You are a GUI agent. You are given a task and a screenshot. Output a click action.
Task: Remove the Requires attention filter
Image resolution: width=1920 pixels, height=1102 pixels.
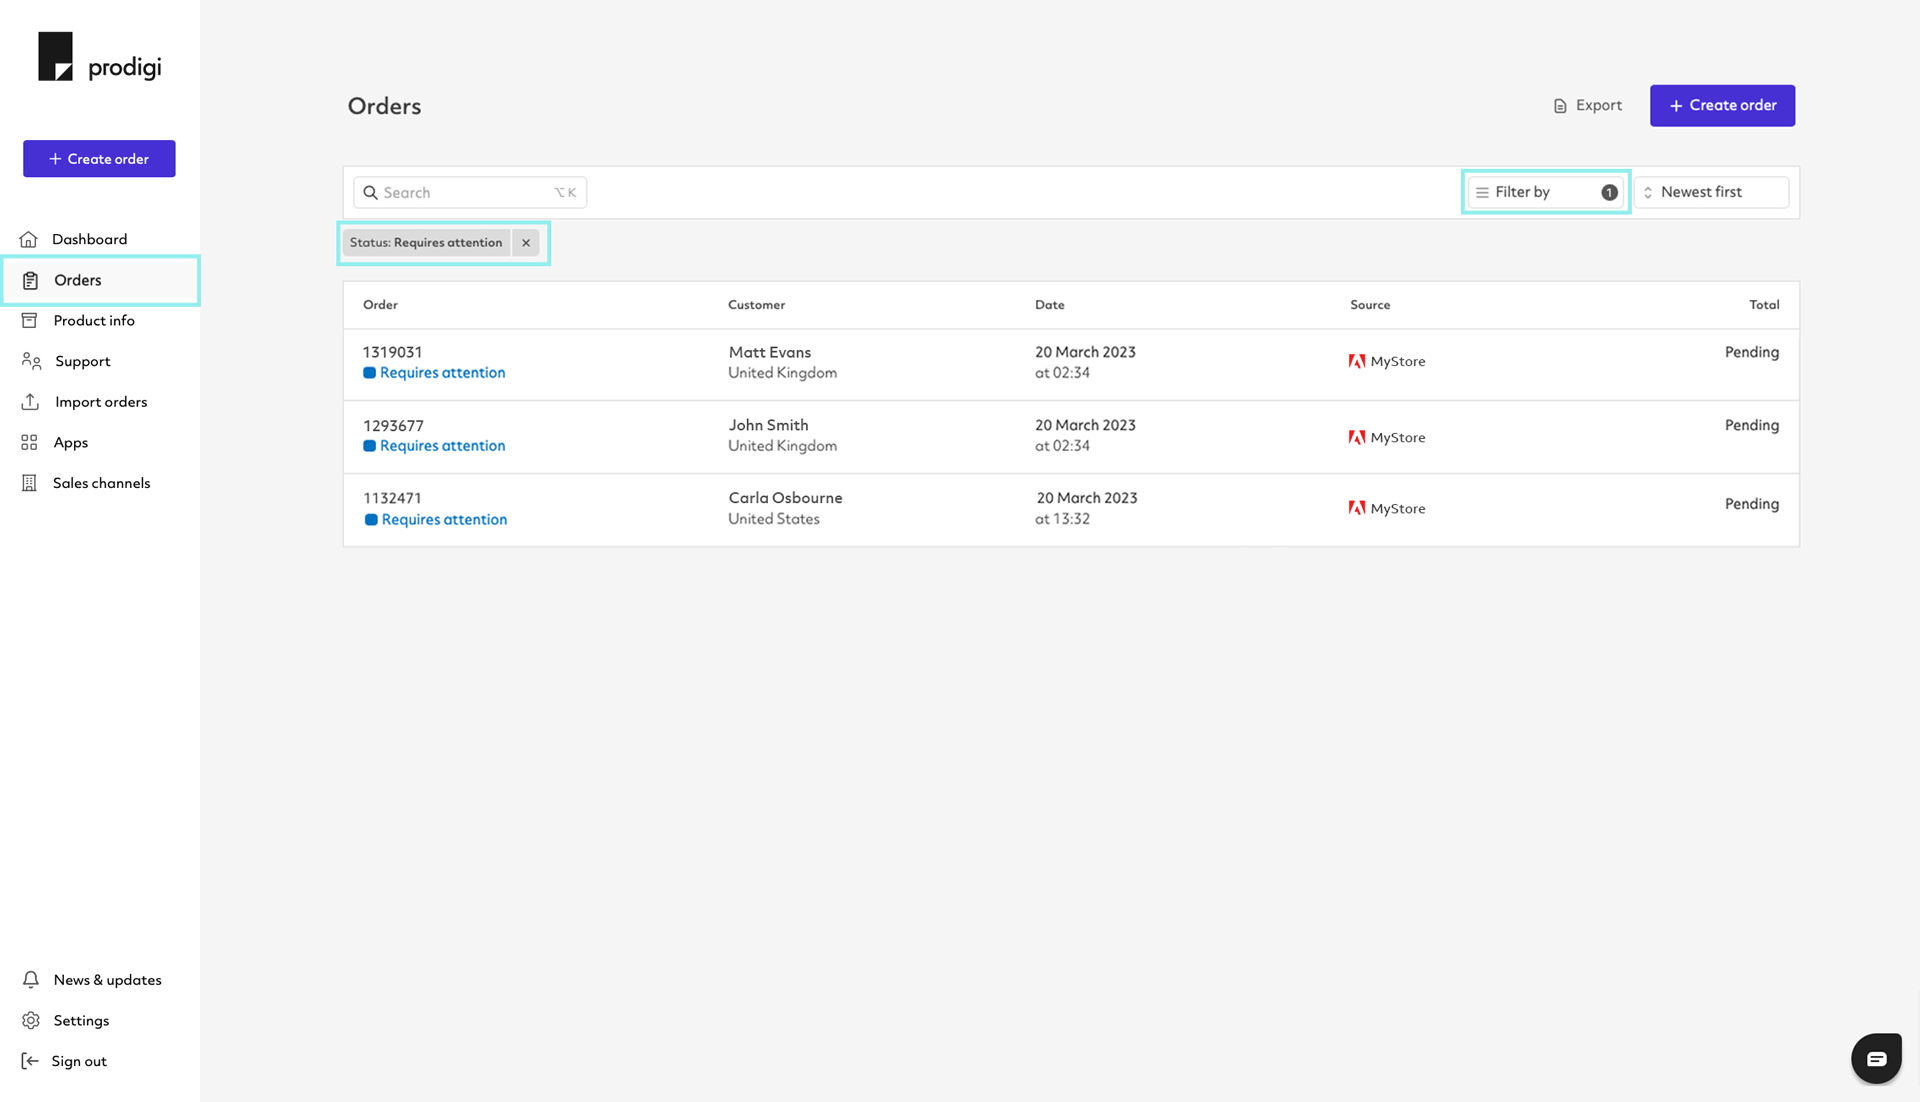(526, 243)
